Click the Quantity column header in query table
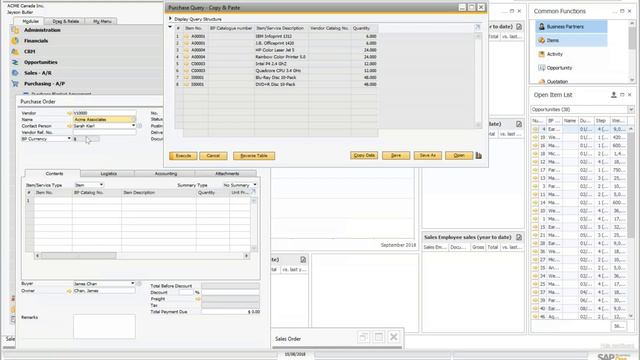The image size is (640, 360). coord(364,28)
